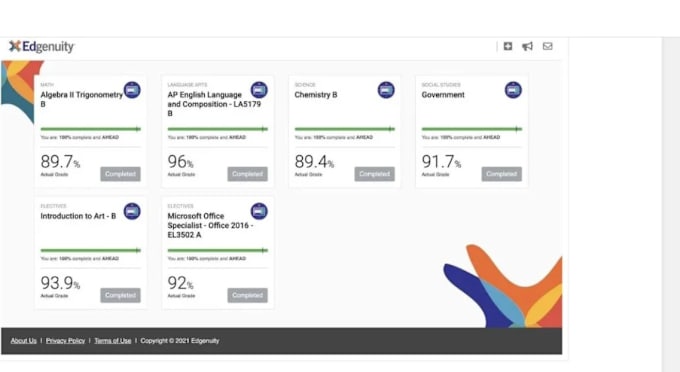Image resolution: width=680 pixels, height=372 pixels.
Task: Click Completed button for Introduction to Art
Action: 121,295
